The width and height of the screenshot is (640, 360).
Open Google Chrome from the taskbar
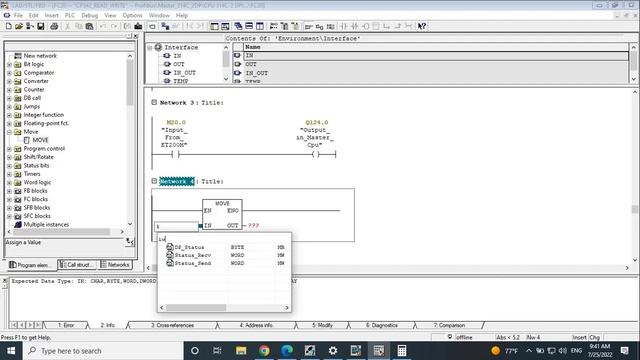[264, 351]
